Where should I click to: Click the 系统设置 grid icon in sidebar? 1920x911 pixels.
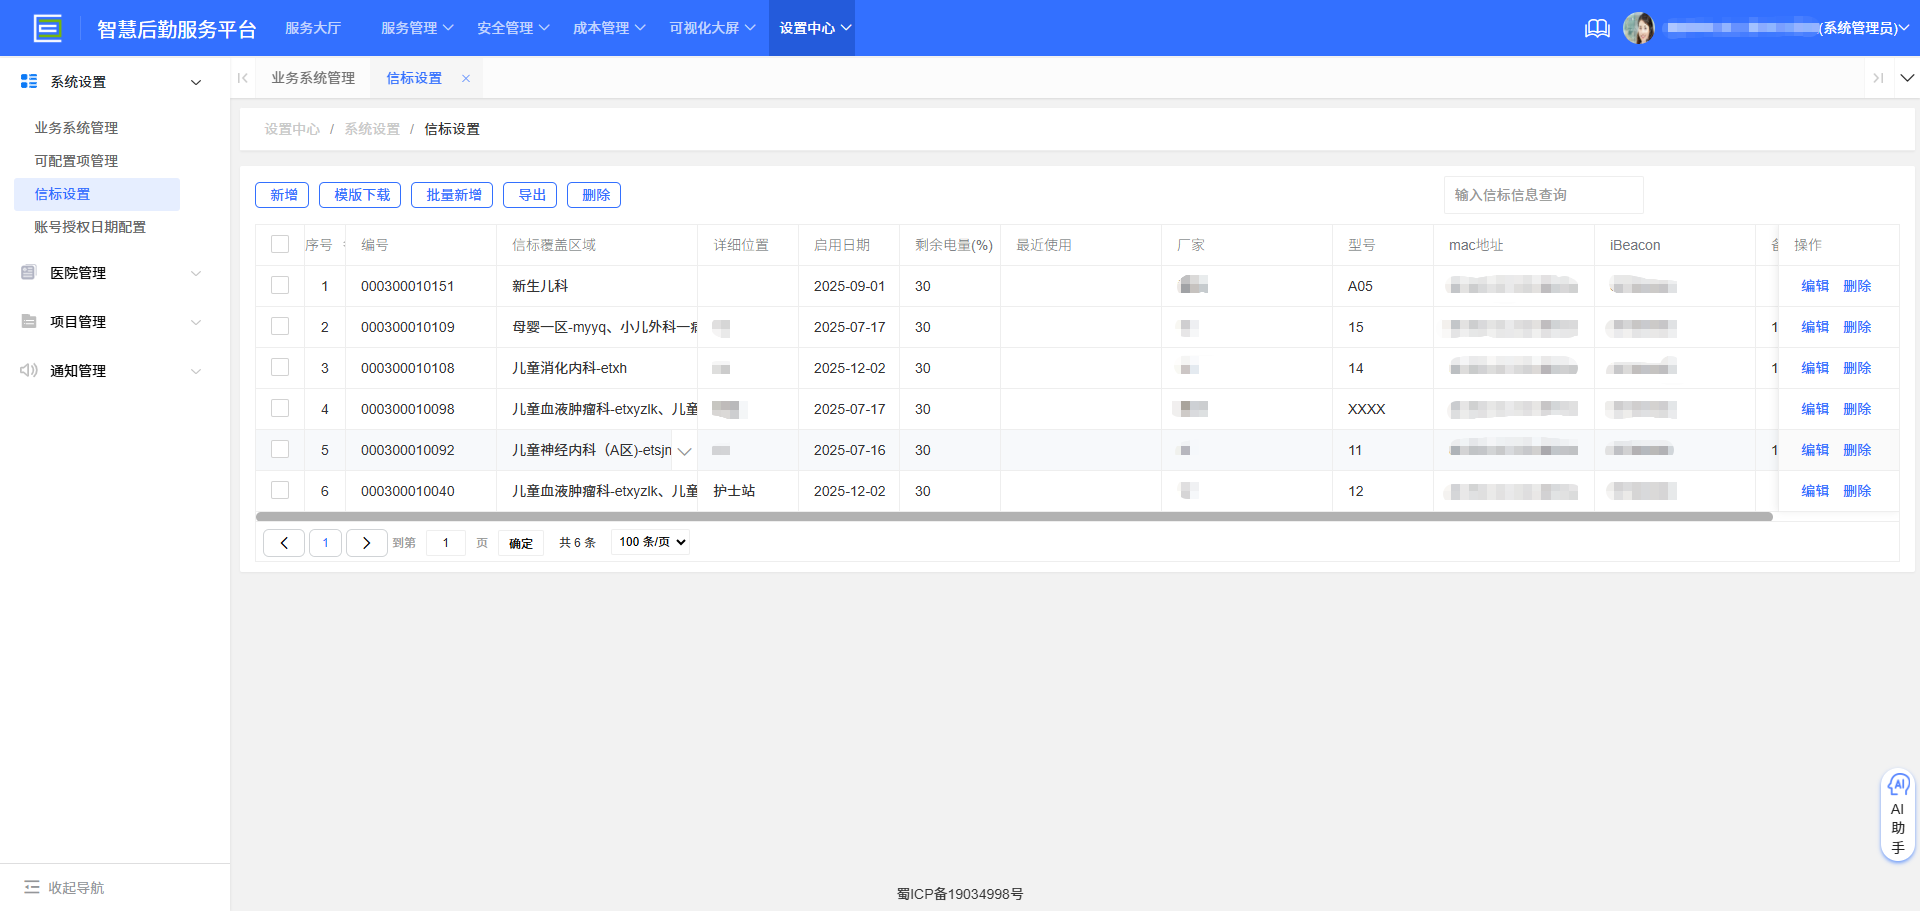coord(29,81)
